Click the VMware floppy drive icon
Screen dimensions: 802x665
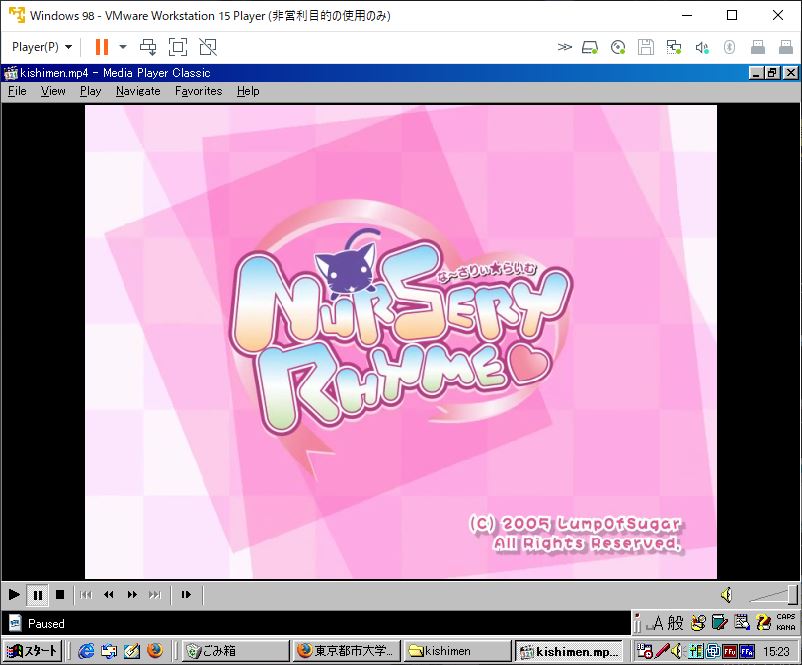click(645, 48)
